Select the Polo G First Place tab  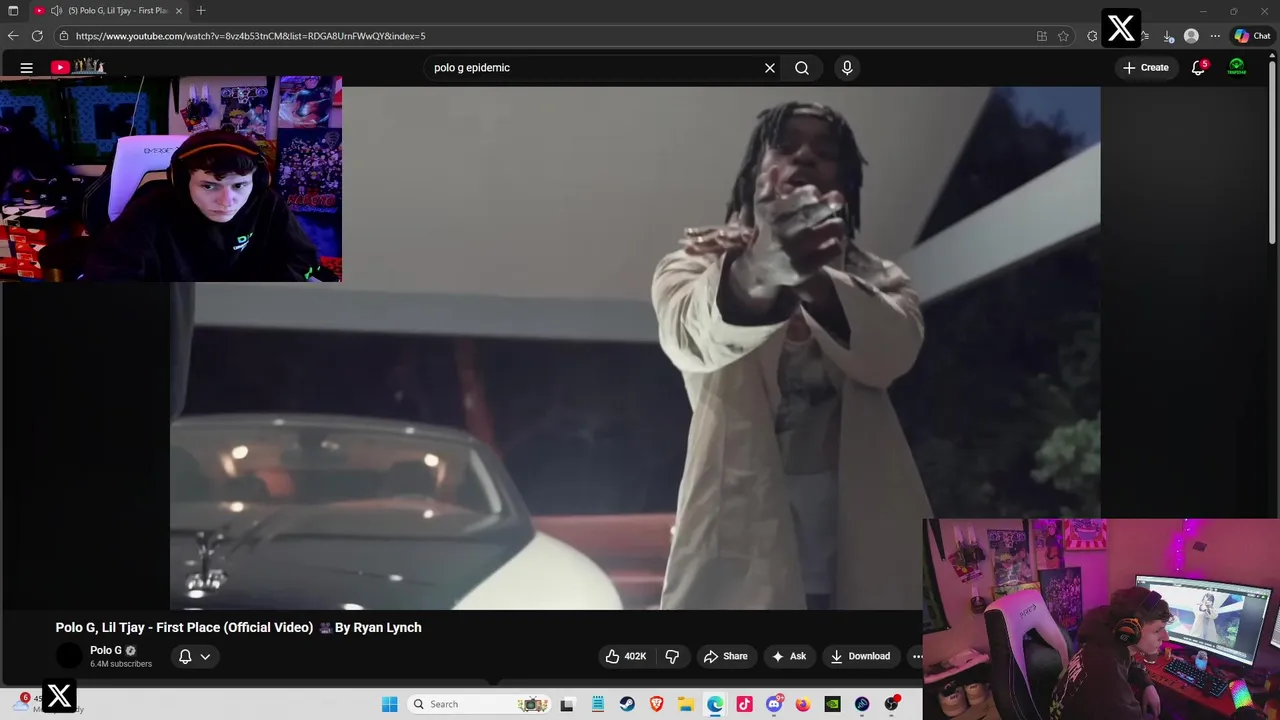click(110, 11)
